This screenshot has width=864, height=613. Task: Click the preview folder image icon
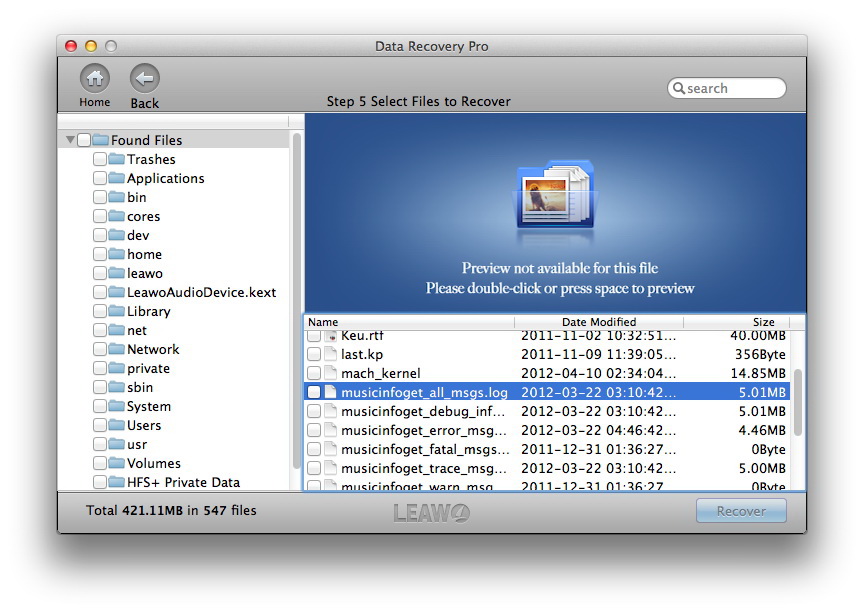point(555,195)
